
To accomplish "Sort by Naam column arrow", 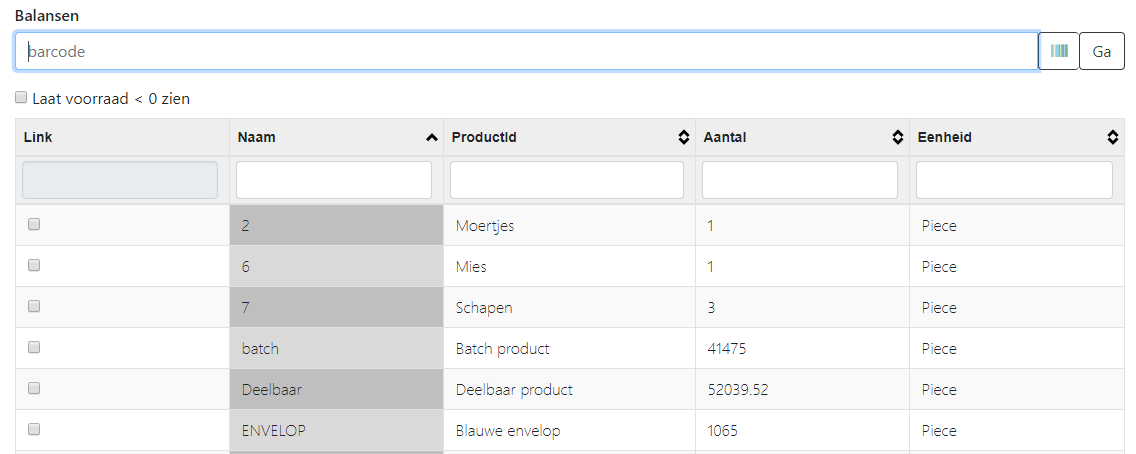I will click(431, 138).
